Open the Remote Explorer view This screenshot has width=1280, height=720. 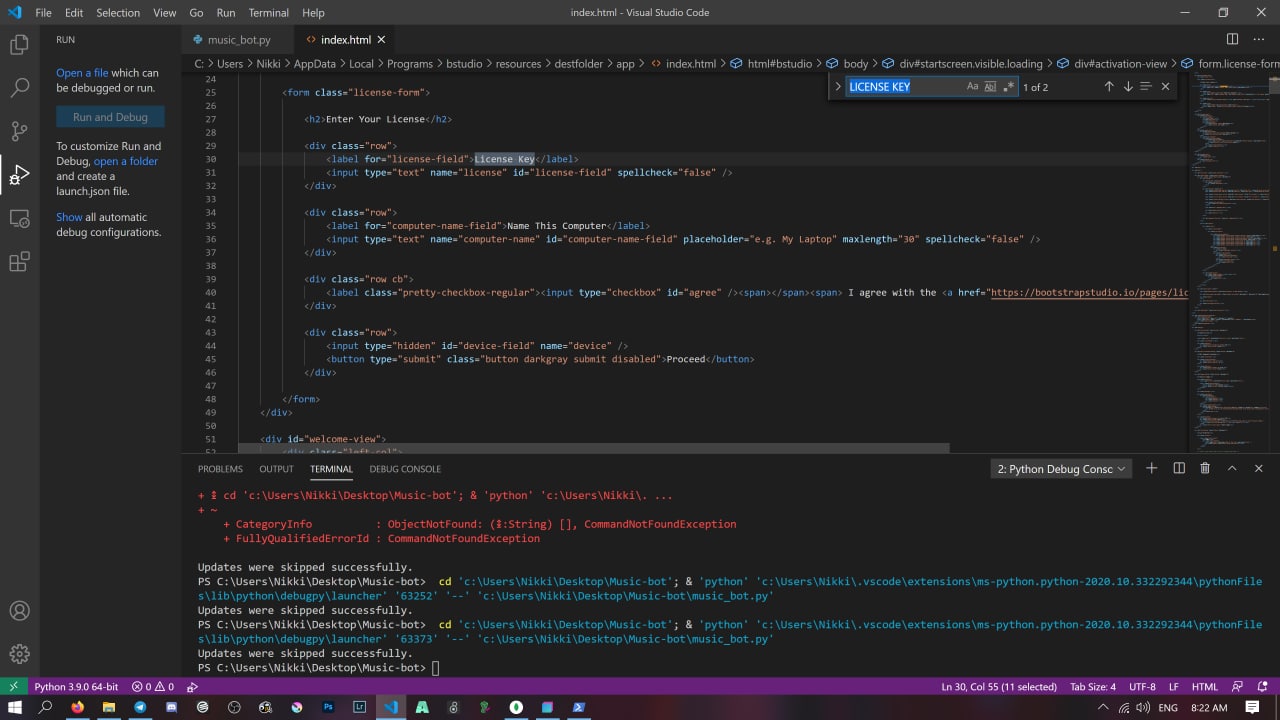[x=19, y=218]
